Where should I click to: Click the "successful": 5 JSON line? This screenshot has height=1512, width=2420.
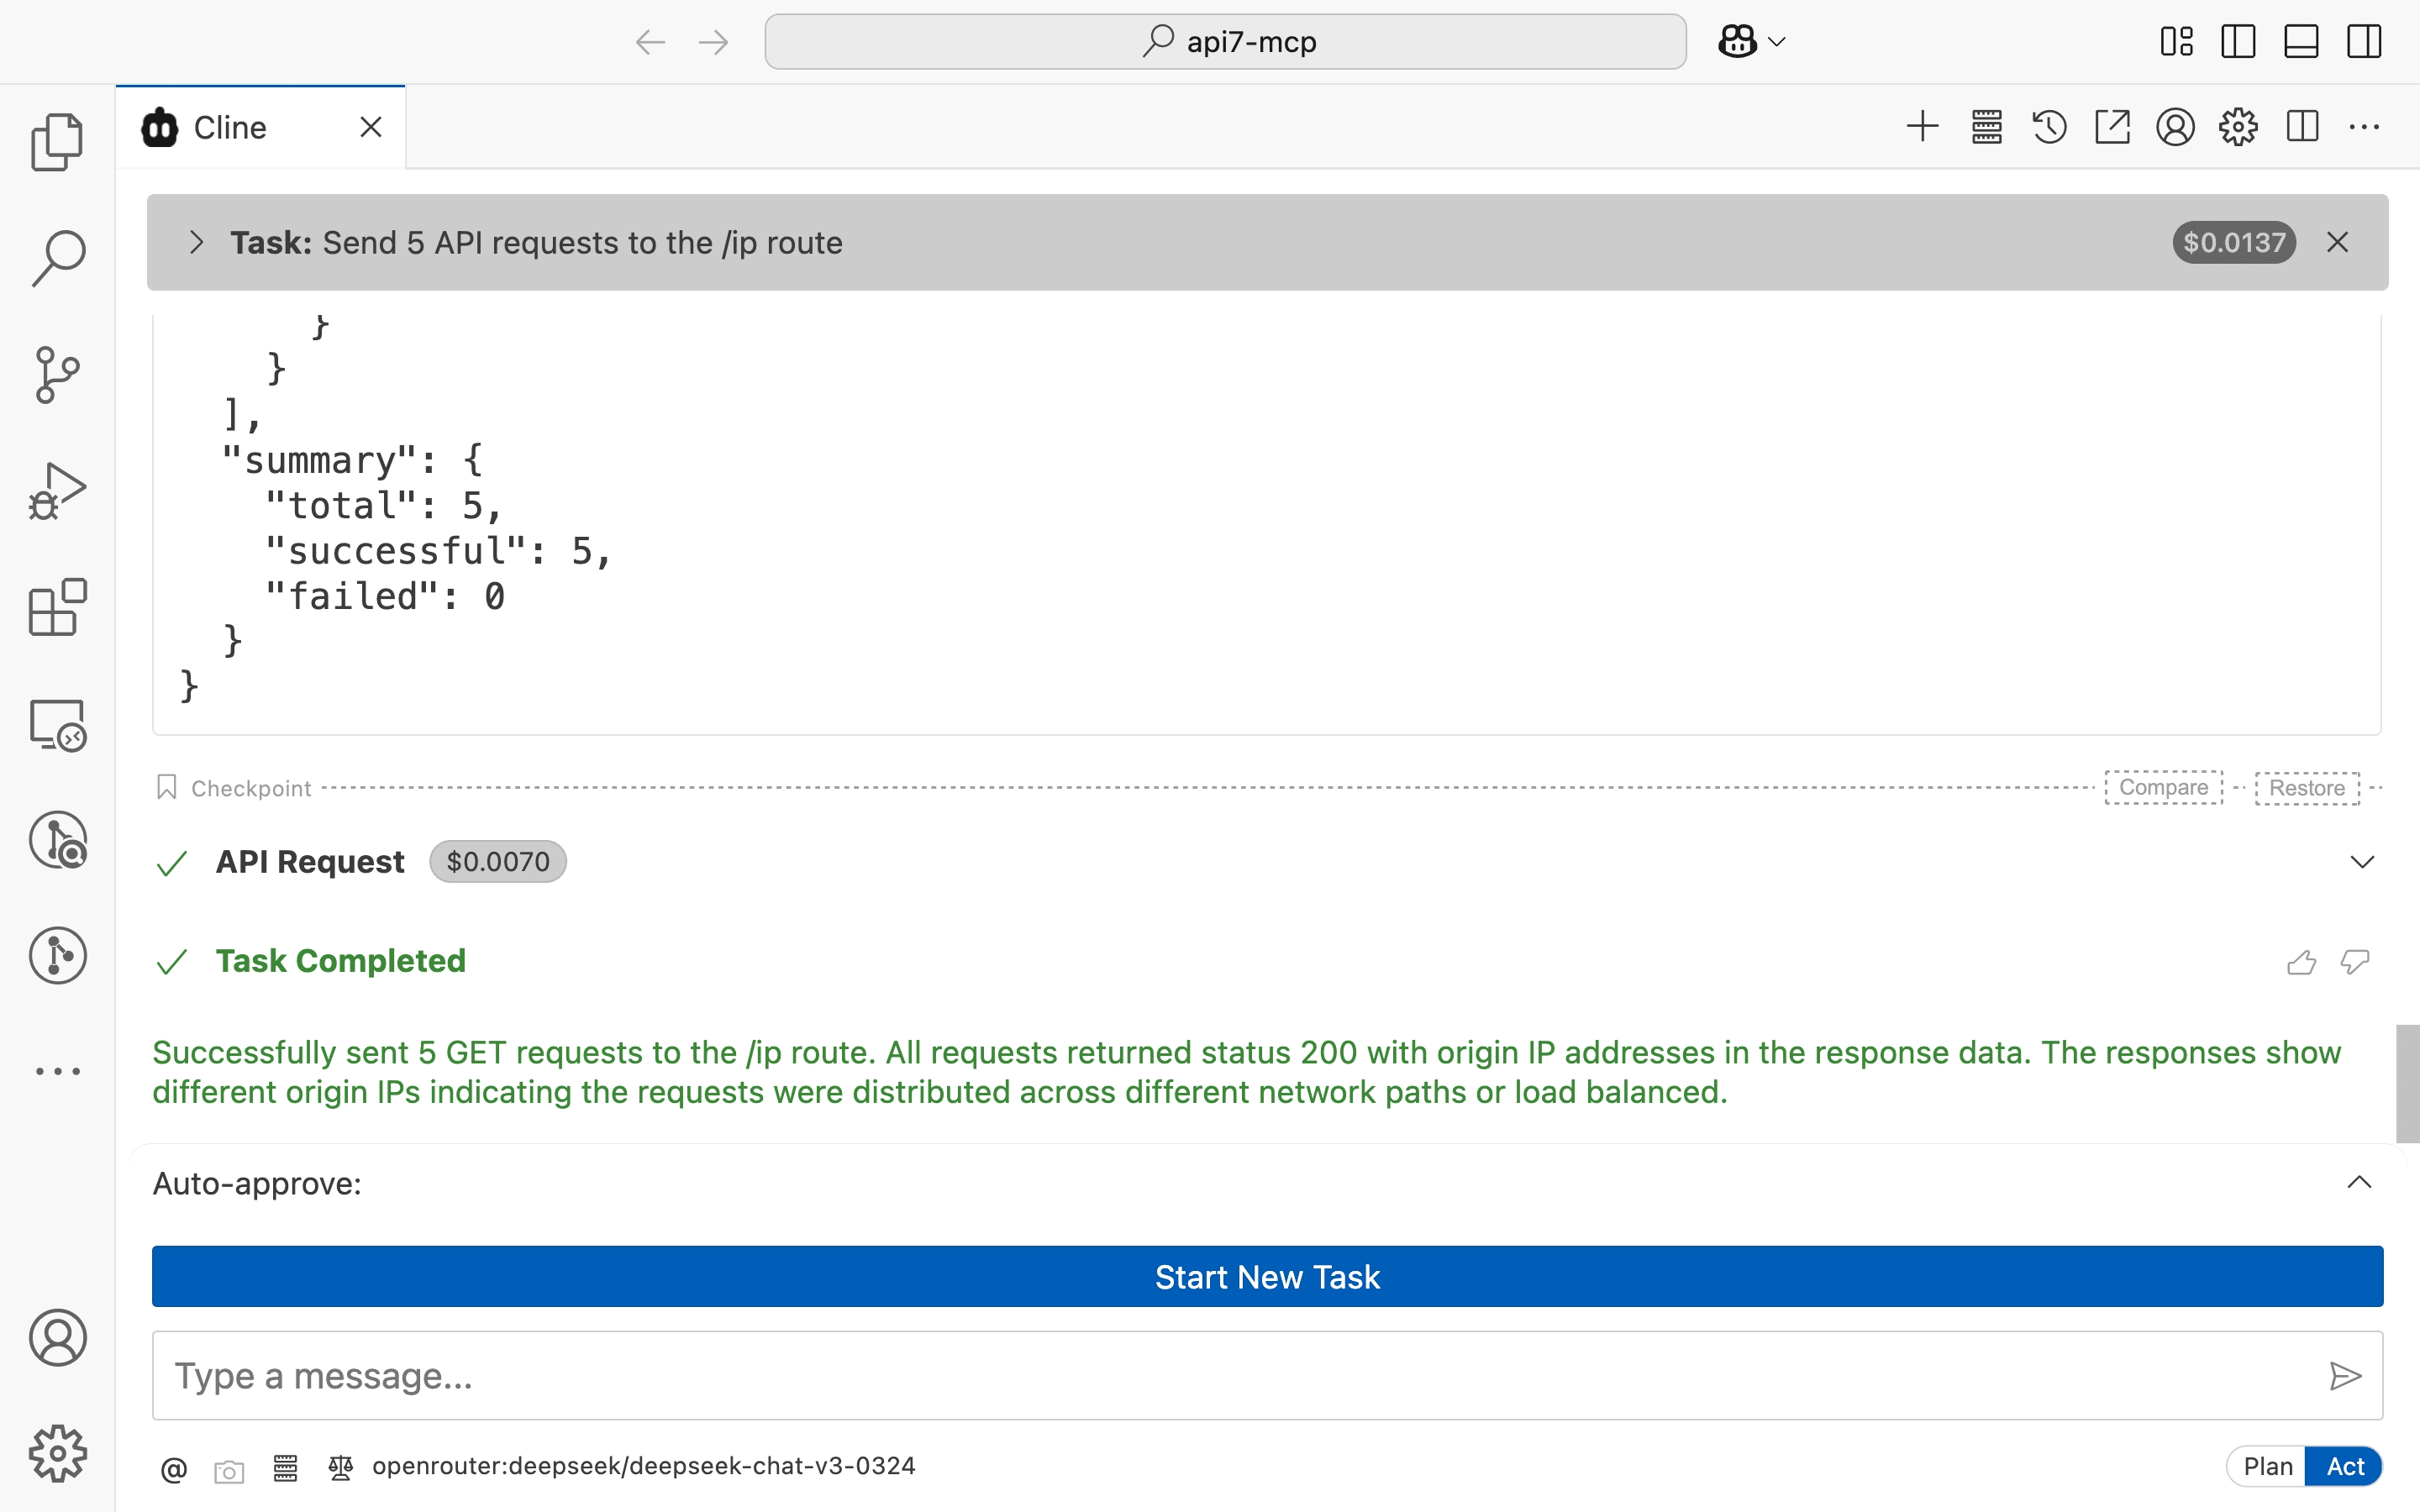pos(438,551)
